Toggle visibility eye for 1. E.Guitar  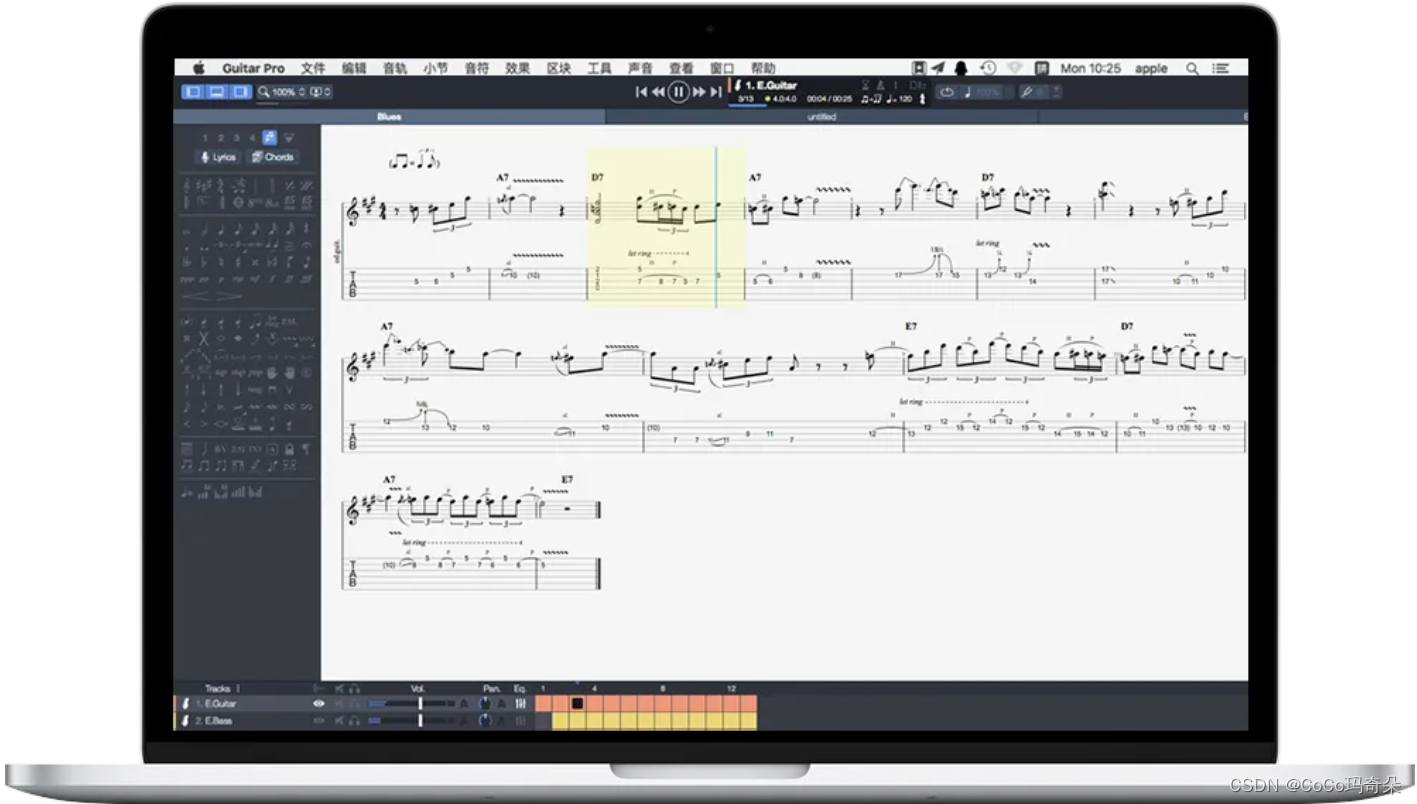[x=318, y=704]
